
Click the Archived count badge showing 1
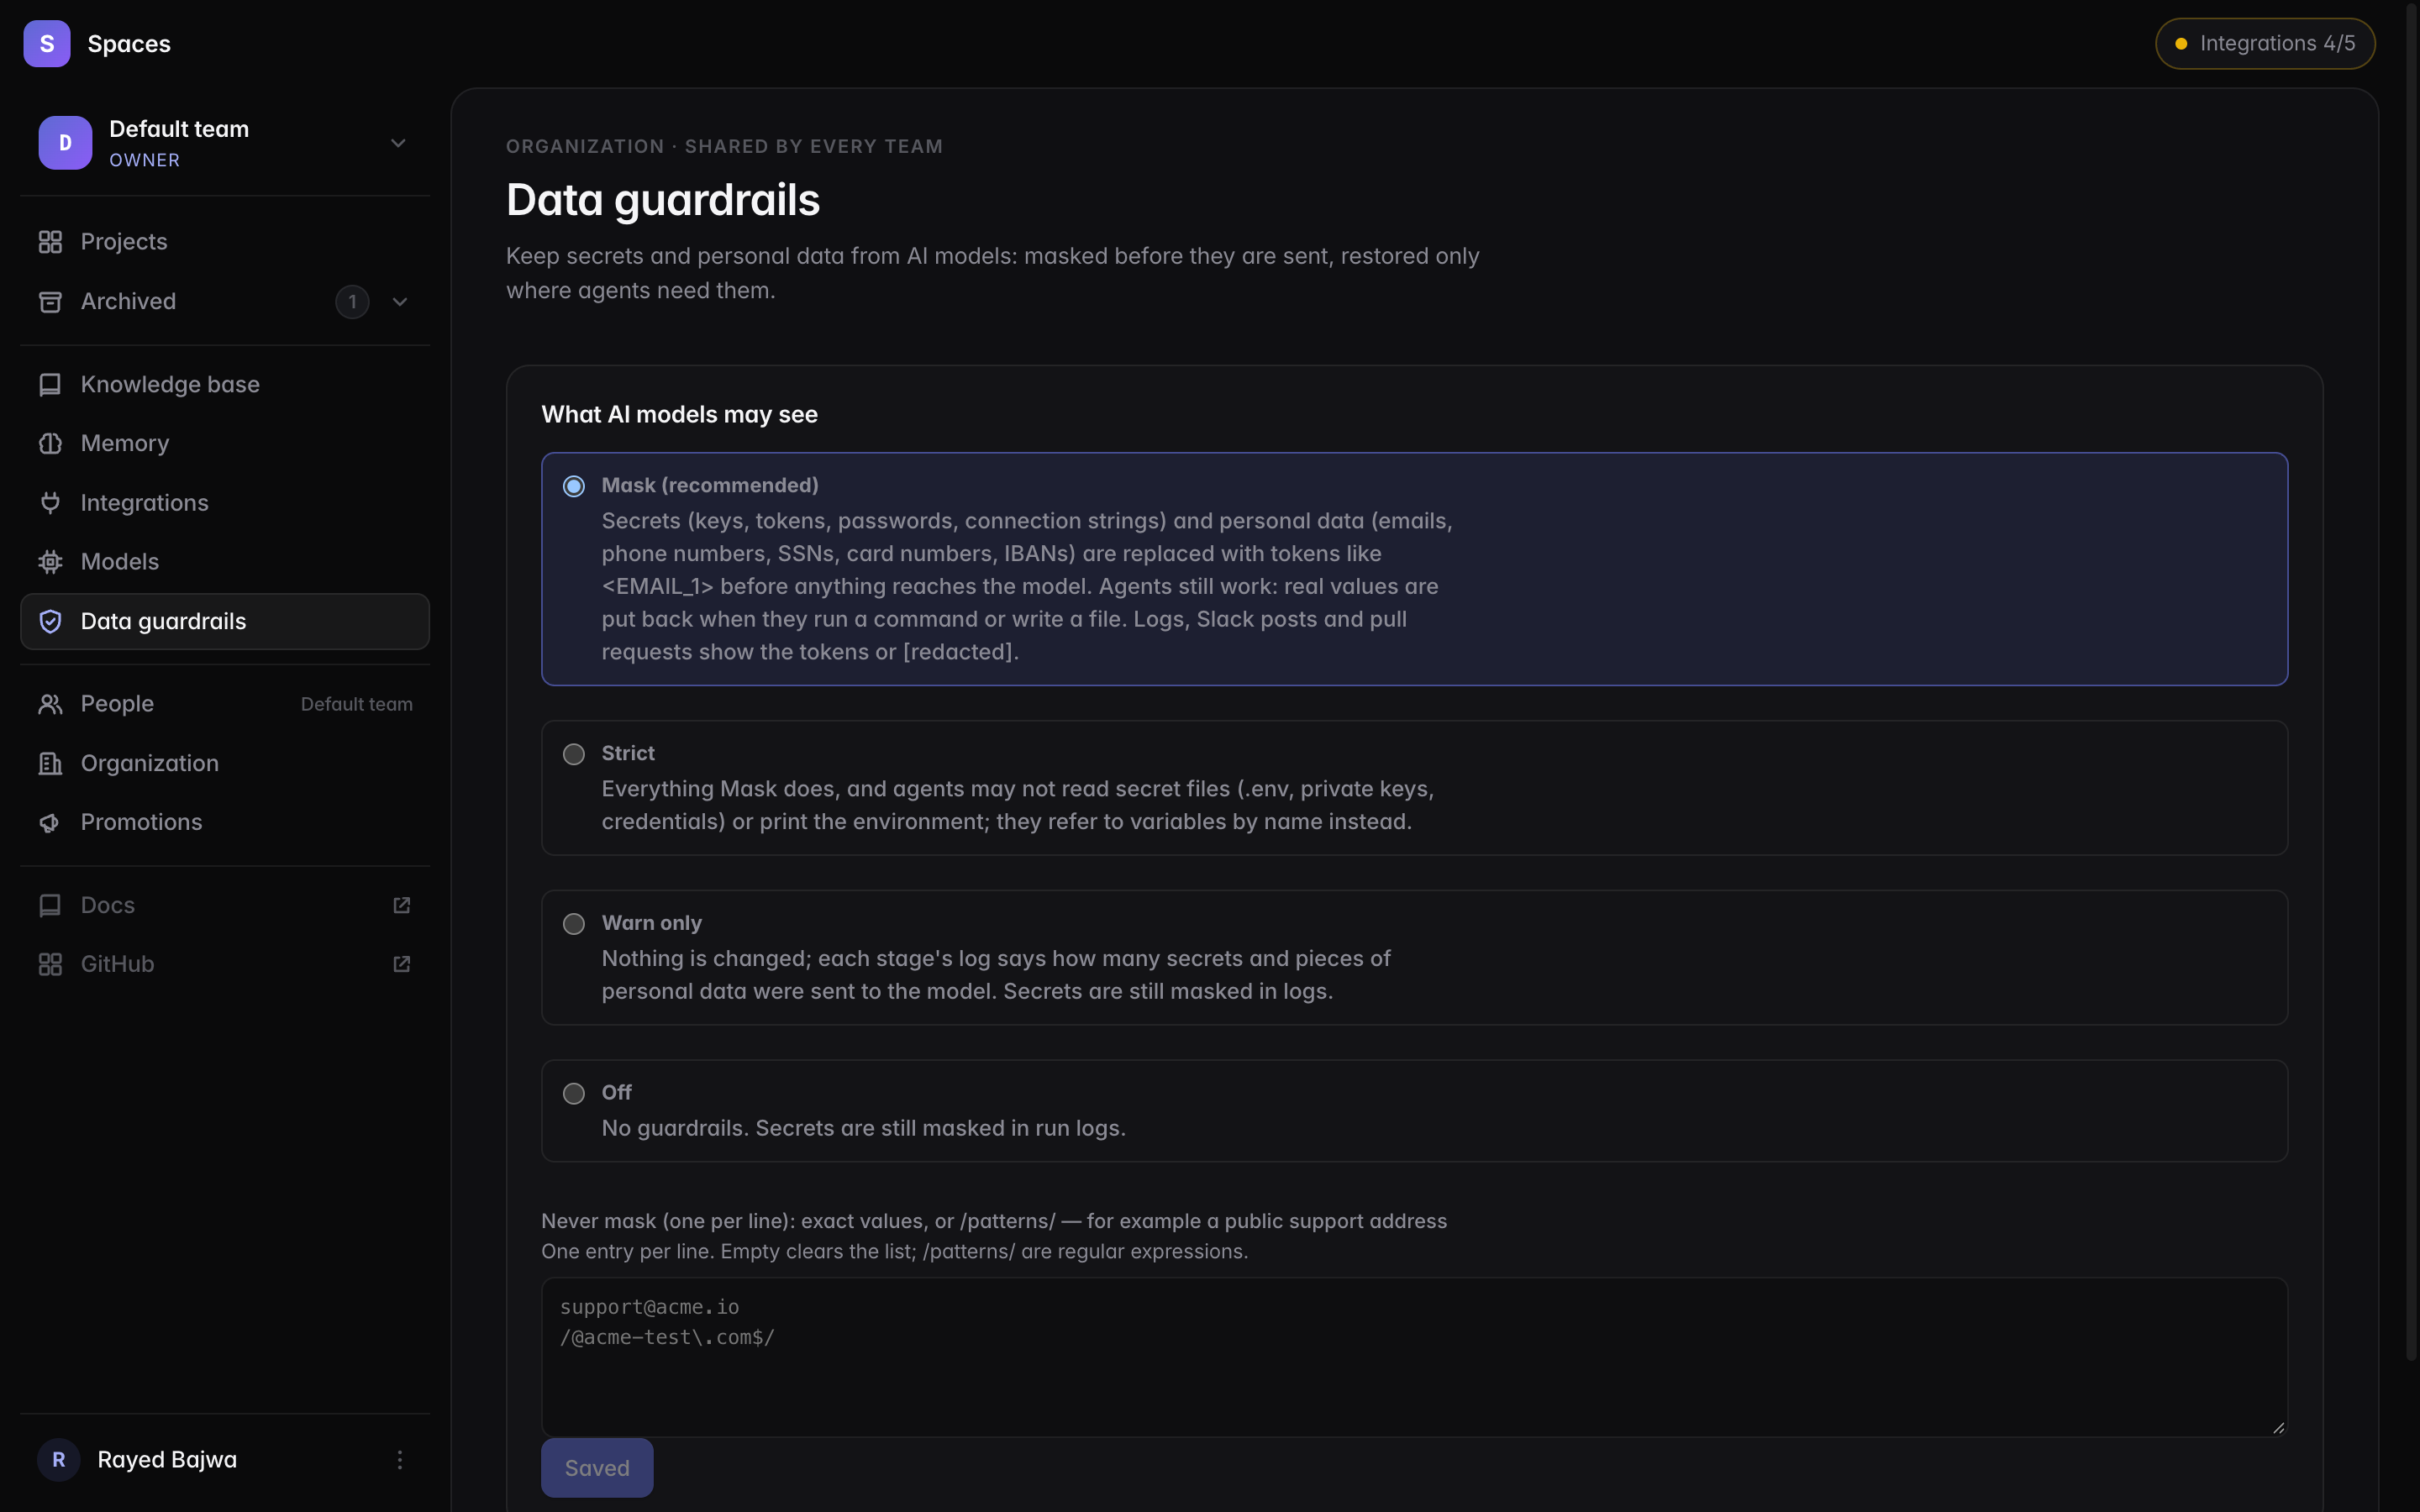tap(352, 302)
